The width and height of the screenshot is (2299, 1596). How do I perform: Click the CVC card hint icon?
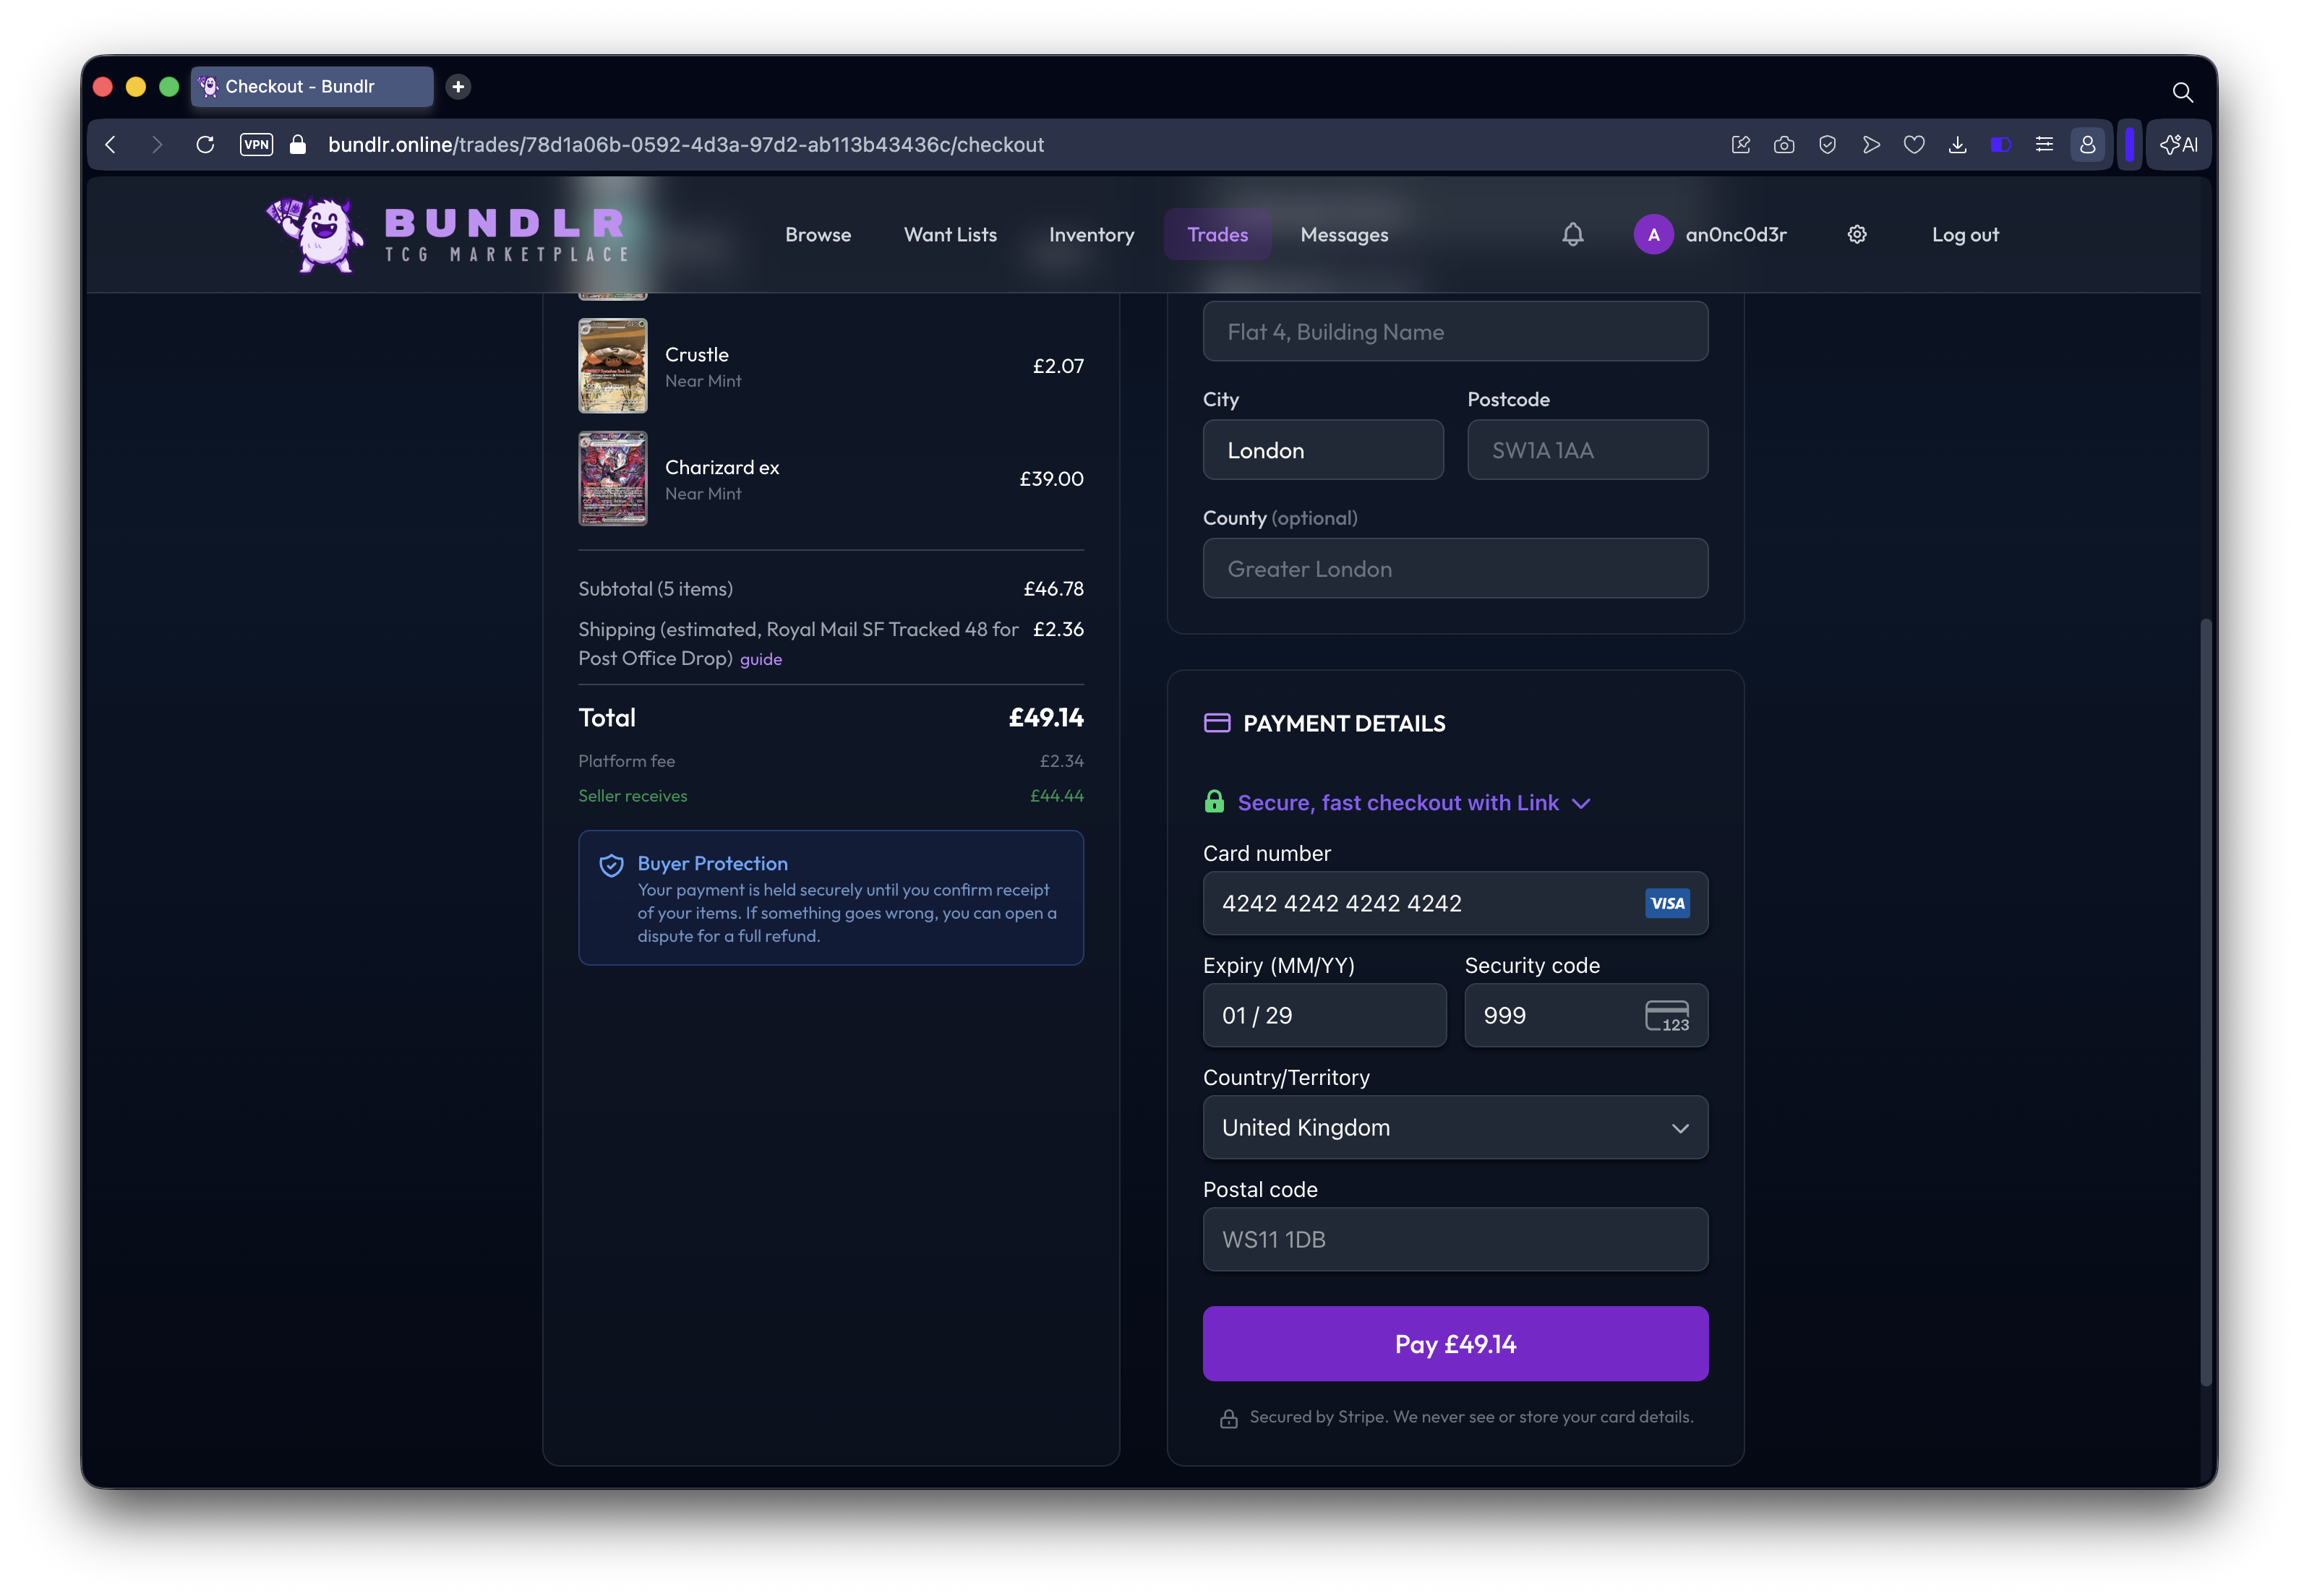pyautogui.click(x=1667, y=1015)
